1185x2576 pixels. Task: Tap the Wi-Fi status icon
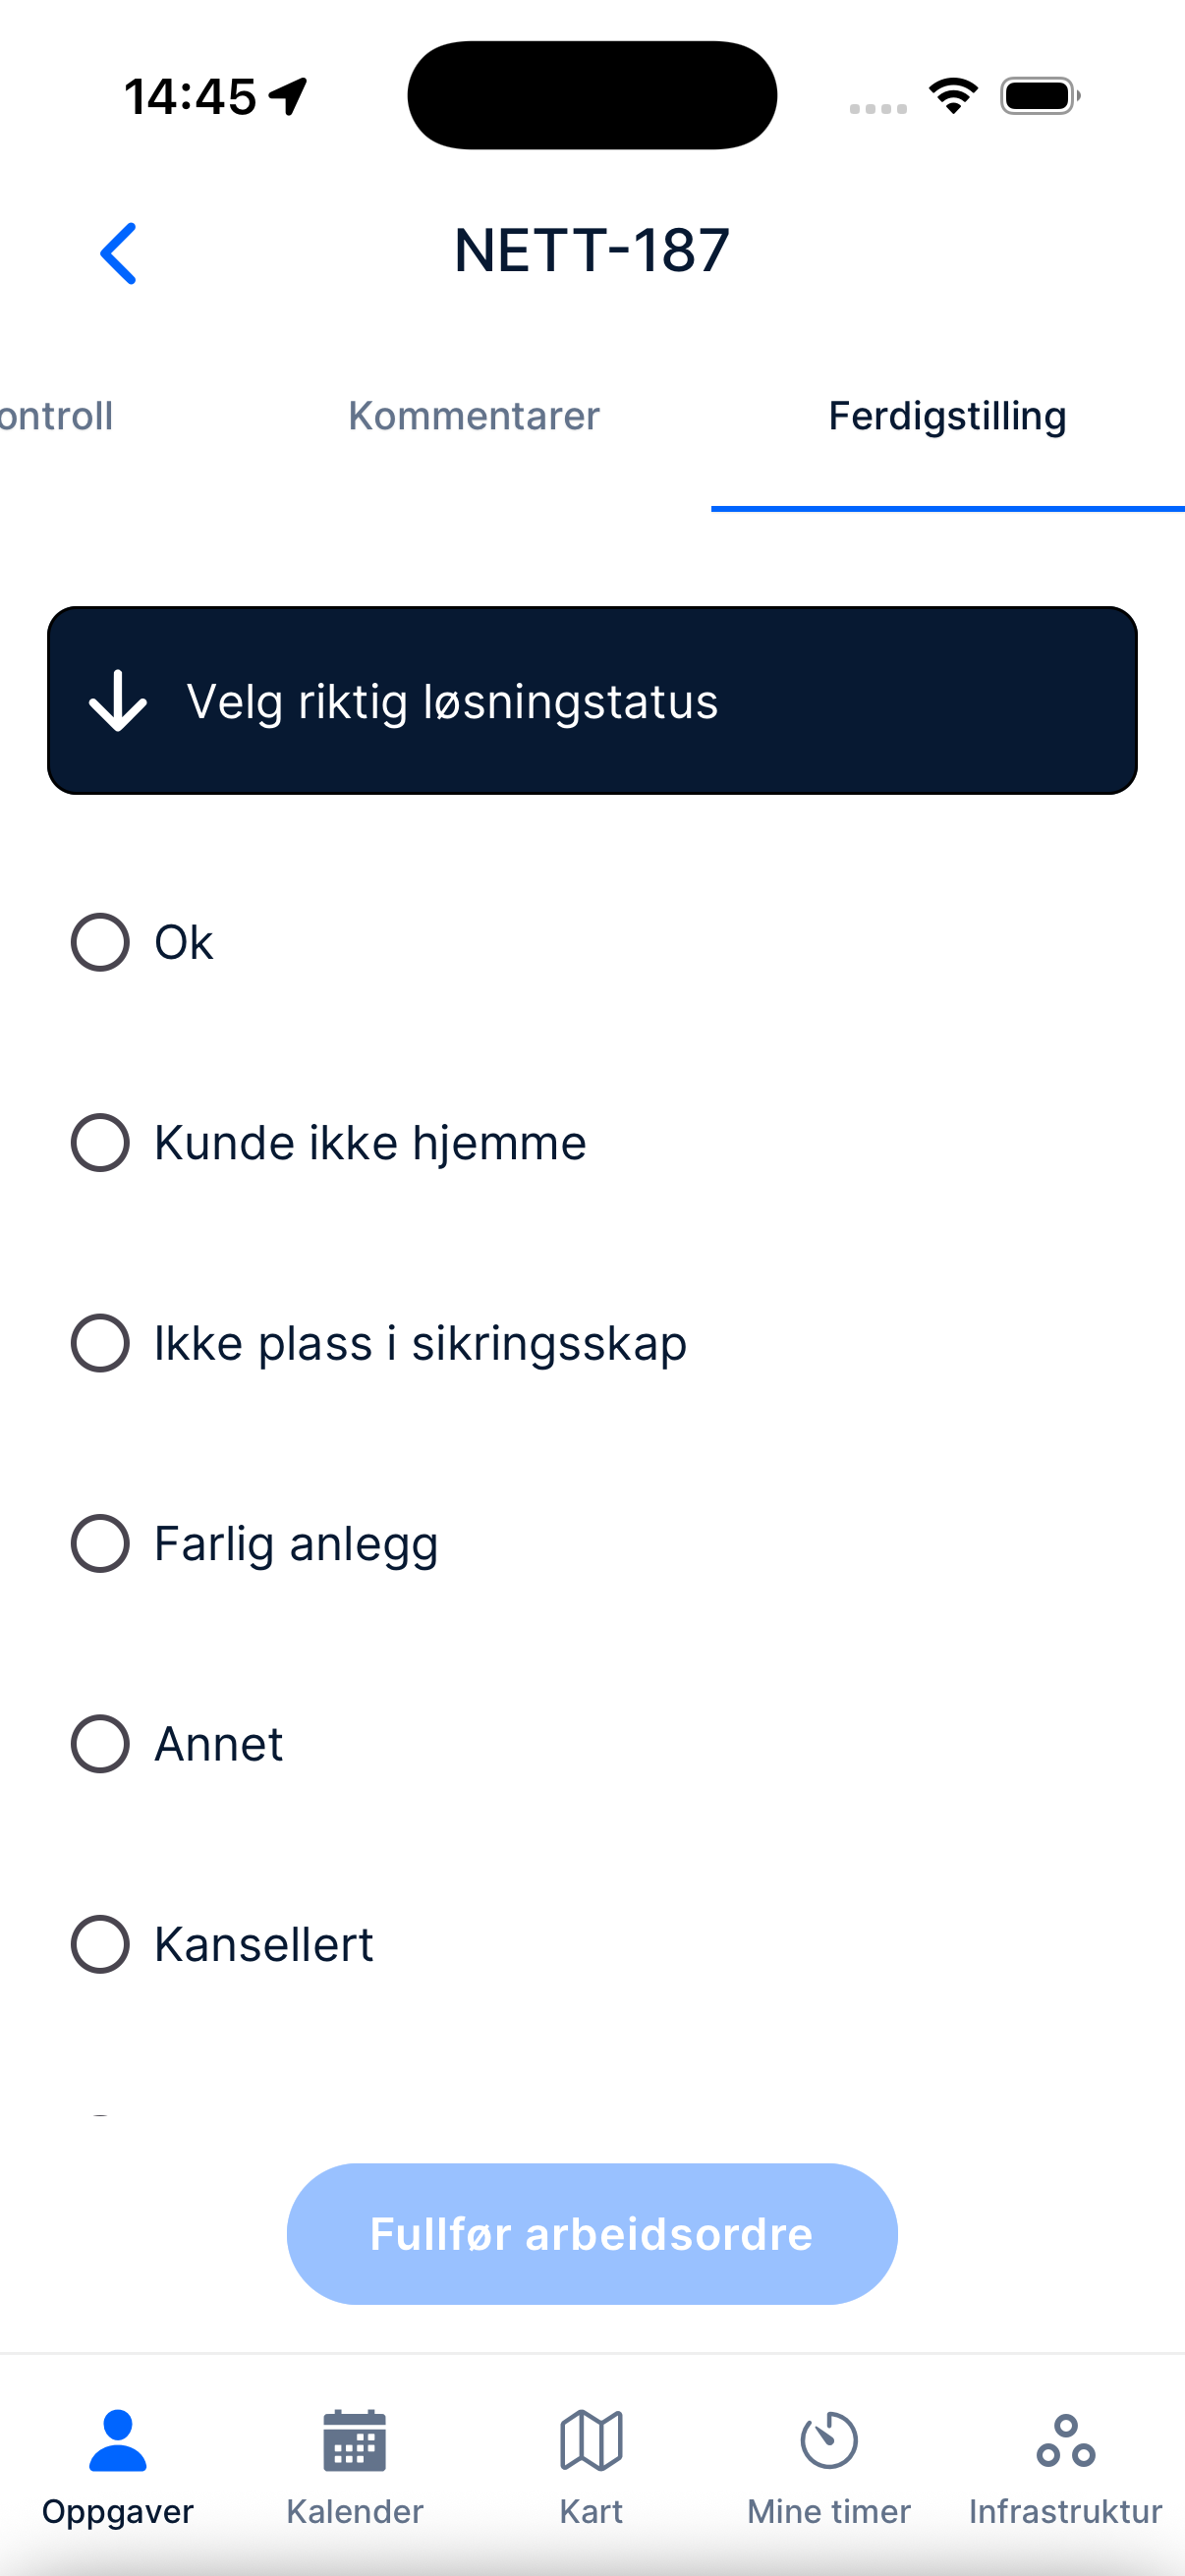(x=953, y=96)
